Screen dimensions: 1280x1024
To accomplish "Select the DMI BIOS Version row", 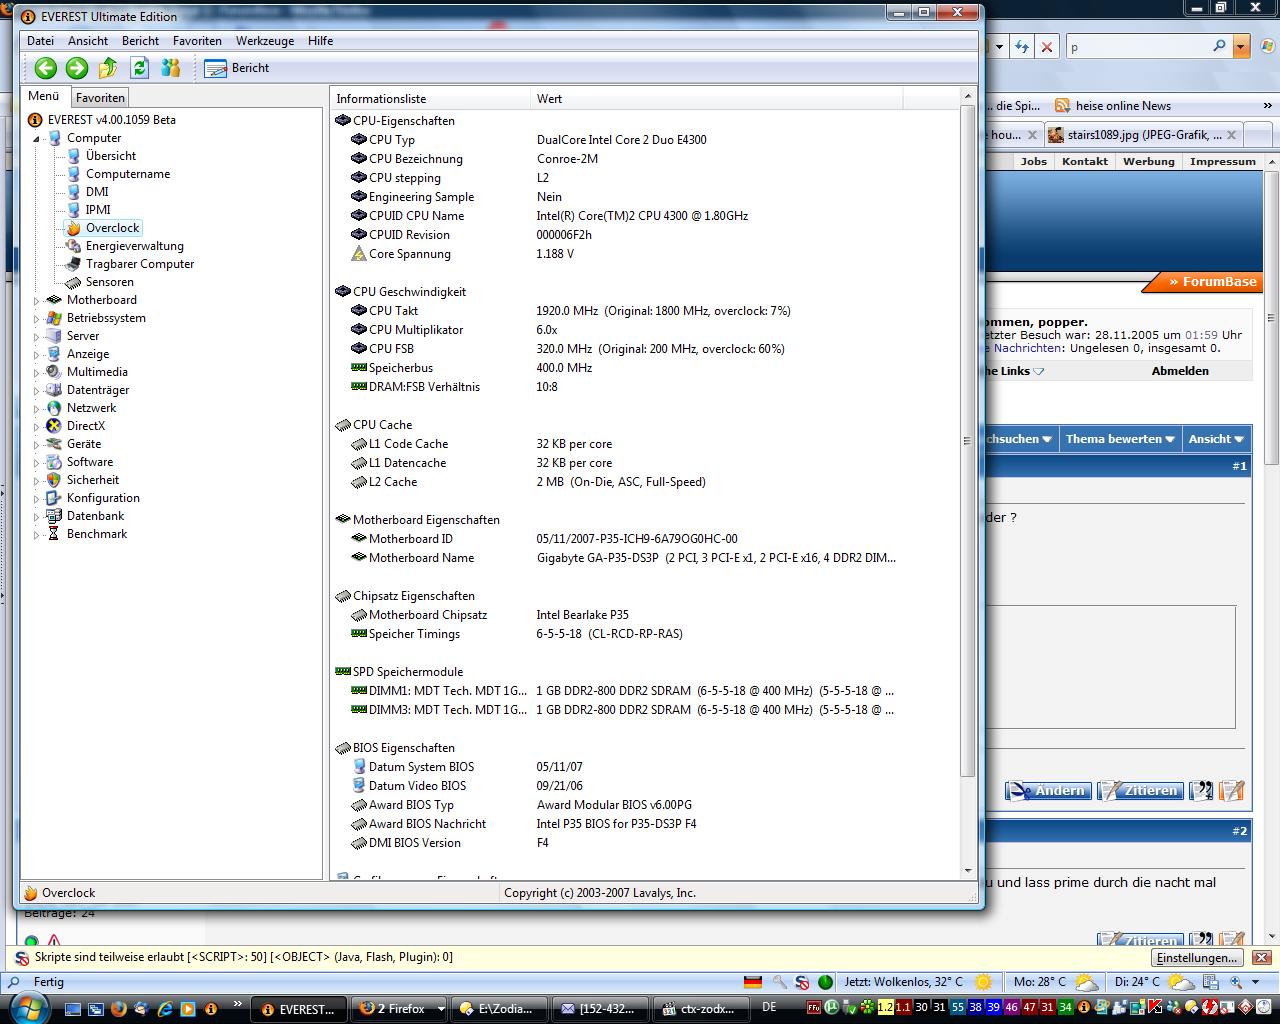I will [x=644, y=843].
